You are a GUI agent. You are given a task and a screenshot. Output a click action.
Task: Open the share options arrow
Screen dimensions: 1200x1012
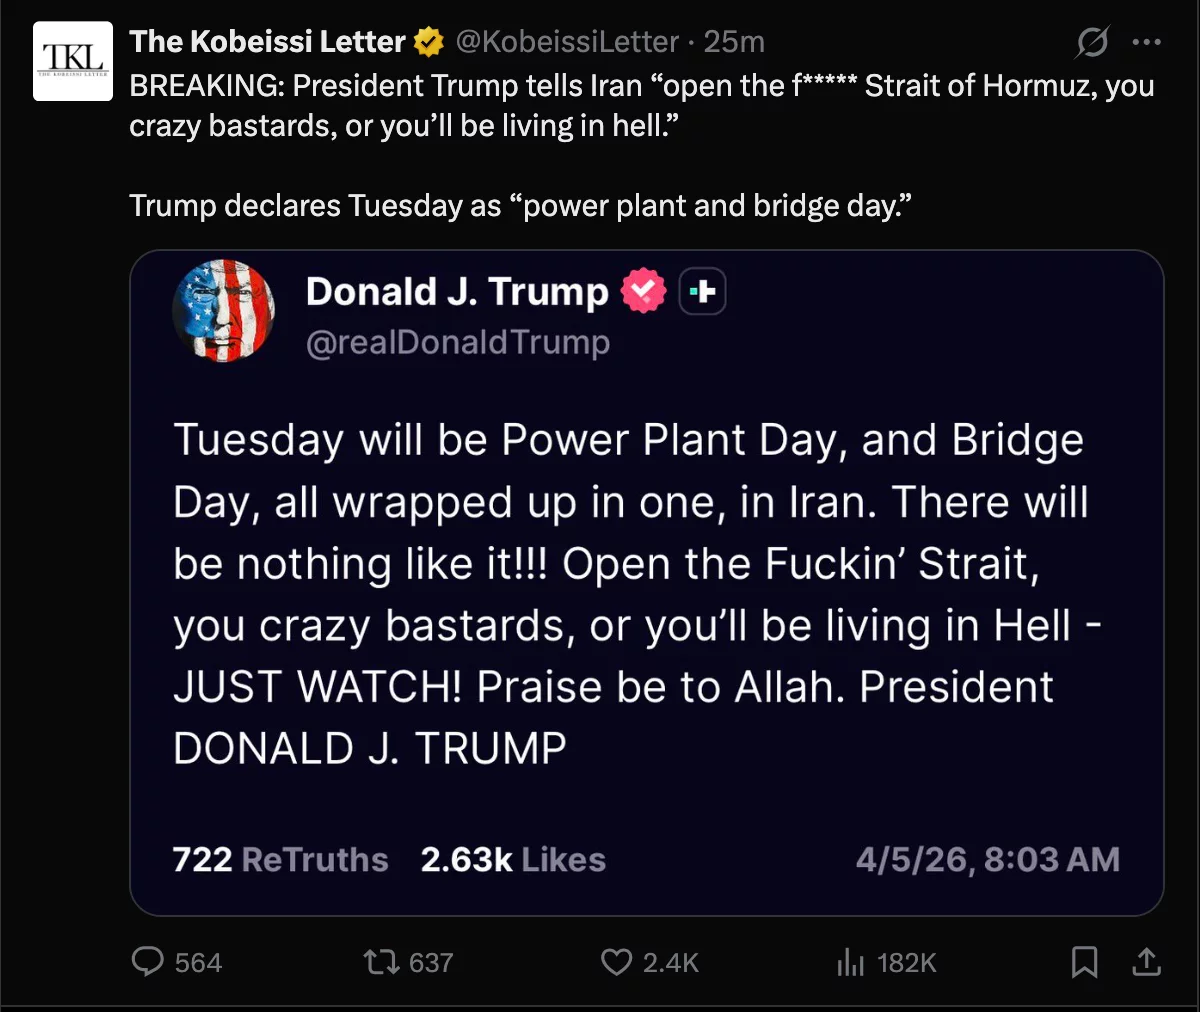click(x=1146, y=962)
